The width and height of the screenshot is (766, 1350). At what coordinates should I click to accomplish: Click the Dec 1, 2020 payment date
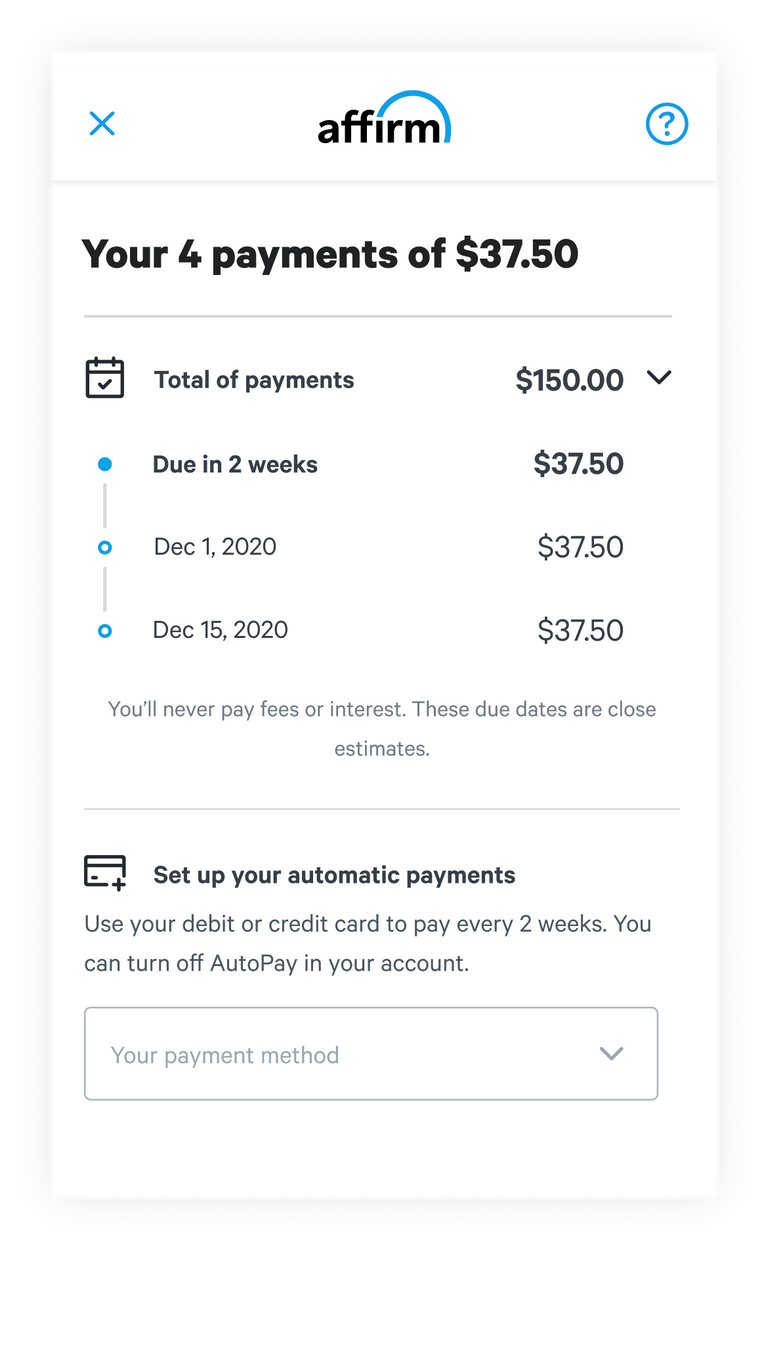[215, 547]
